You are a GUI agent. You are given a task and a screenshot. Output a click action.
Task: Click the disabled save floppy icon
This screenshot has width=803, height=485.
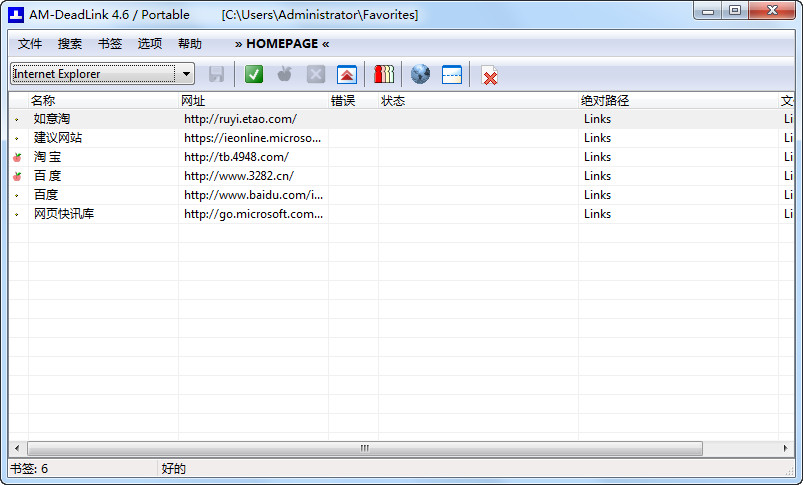[216, 74]
